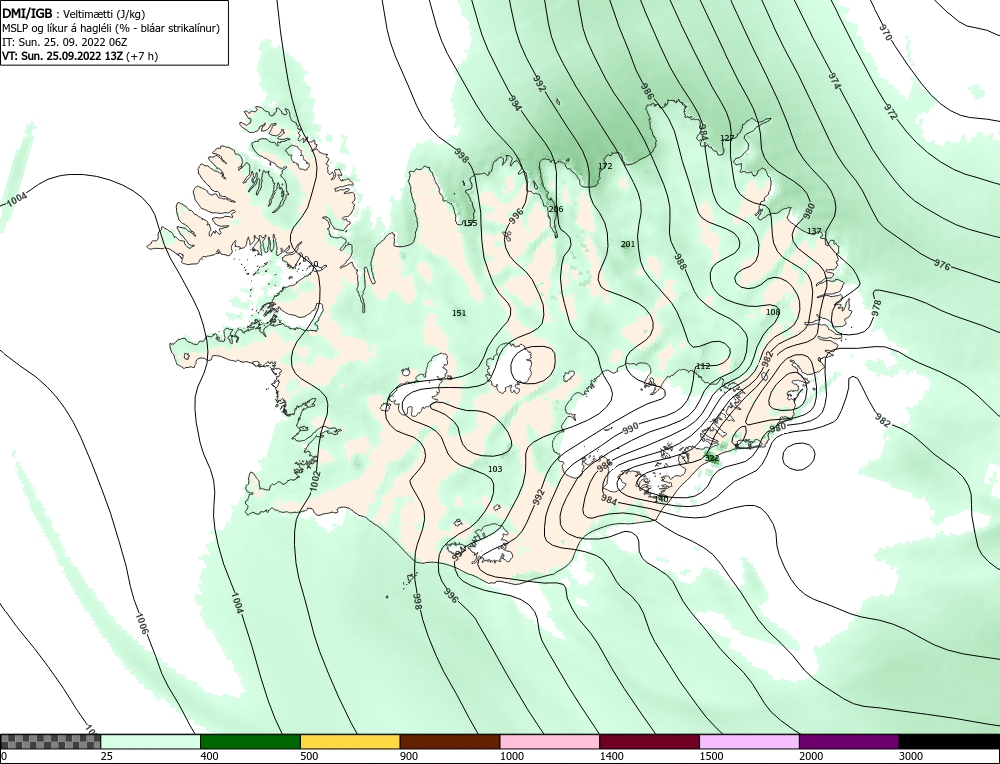The image size is (1000, 764).
Task: Click the legend tick label '1500'
Action: click(711, 756)
